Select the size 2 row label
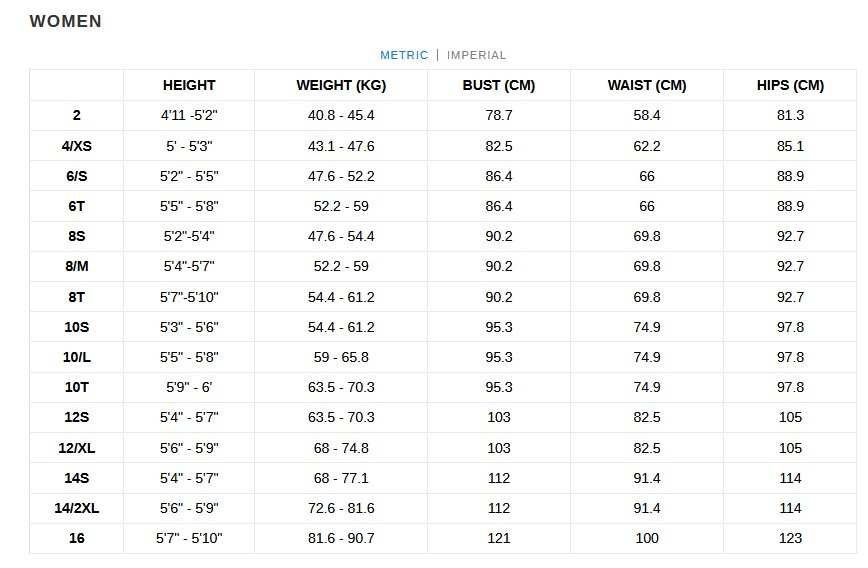The height and width of the screenshot is (568, 868). 77,115
